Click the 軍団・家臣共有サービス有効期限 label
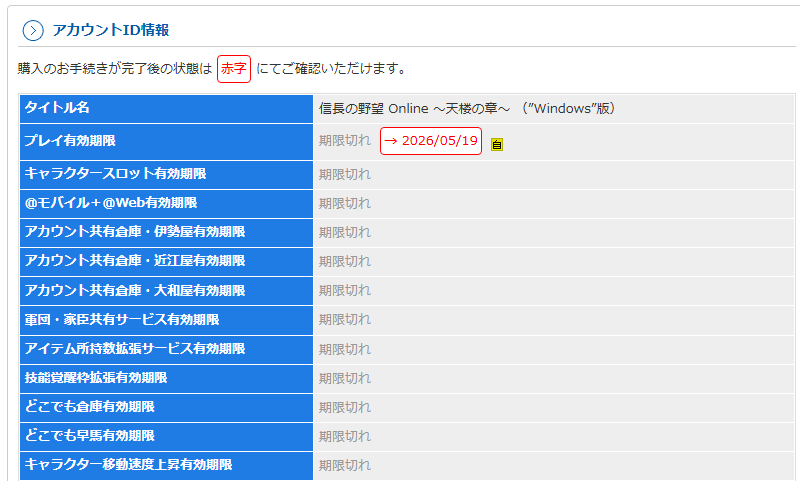The width and height of the screenshot is (800, 481). [122, 320]
